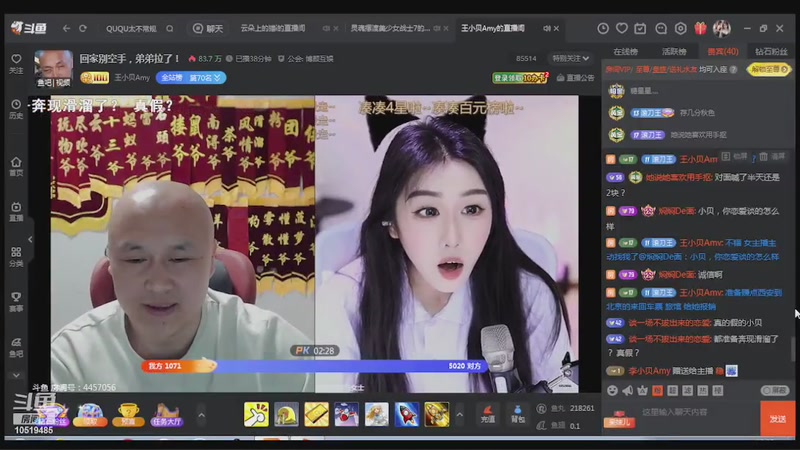Click the search magnifier icon
The image size is (800, 450).
pyautogui.click(x=170, y=29)
